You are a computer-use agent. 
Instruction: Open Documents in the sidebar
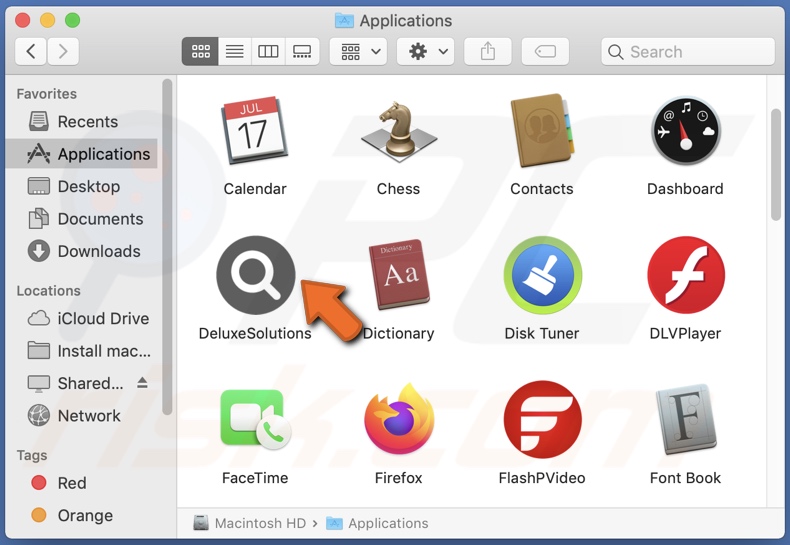(x=81, y=219)
